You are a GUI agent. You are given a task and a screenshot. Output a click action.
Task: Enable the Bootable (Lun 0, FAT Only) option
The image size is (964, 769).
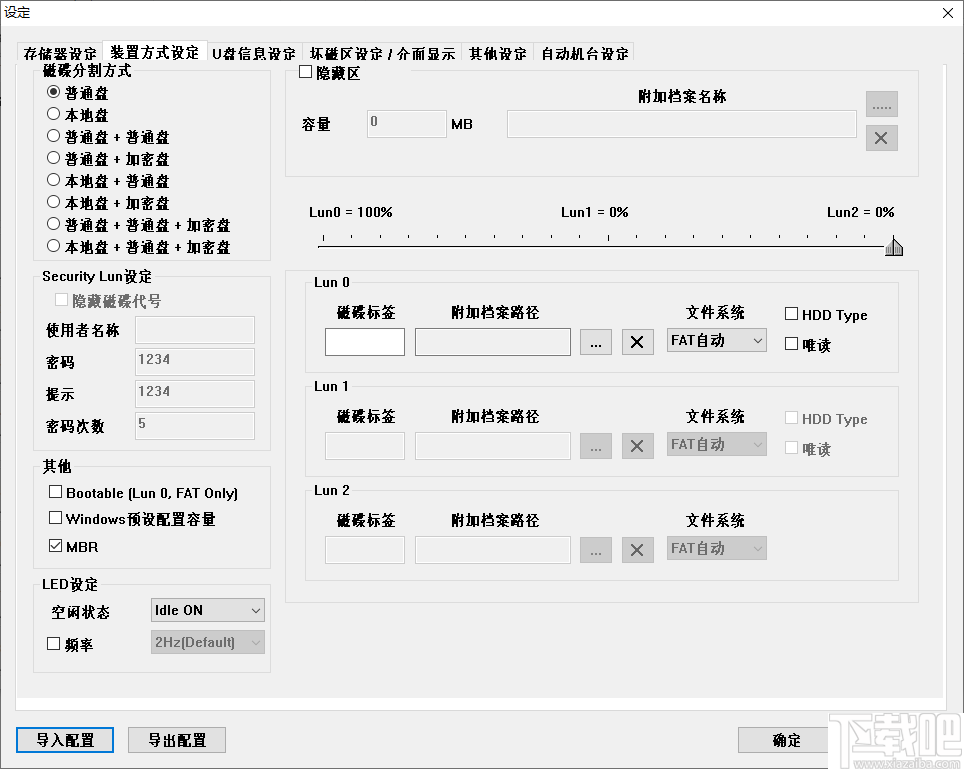coord(55,492)
